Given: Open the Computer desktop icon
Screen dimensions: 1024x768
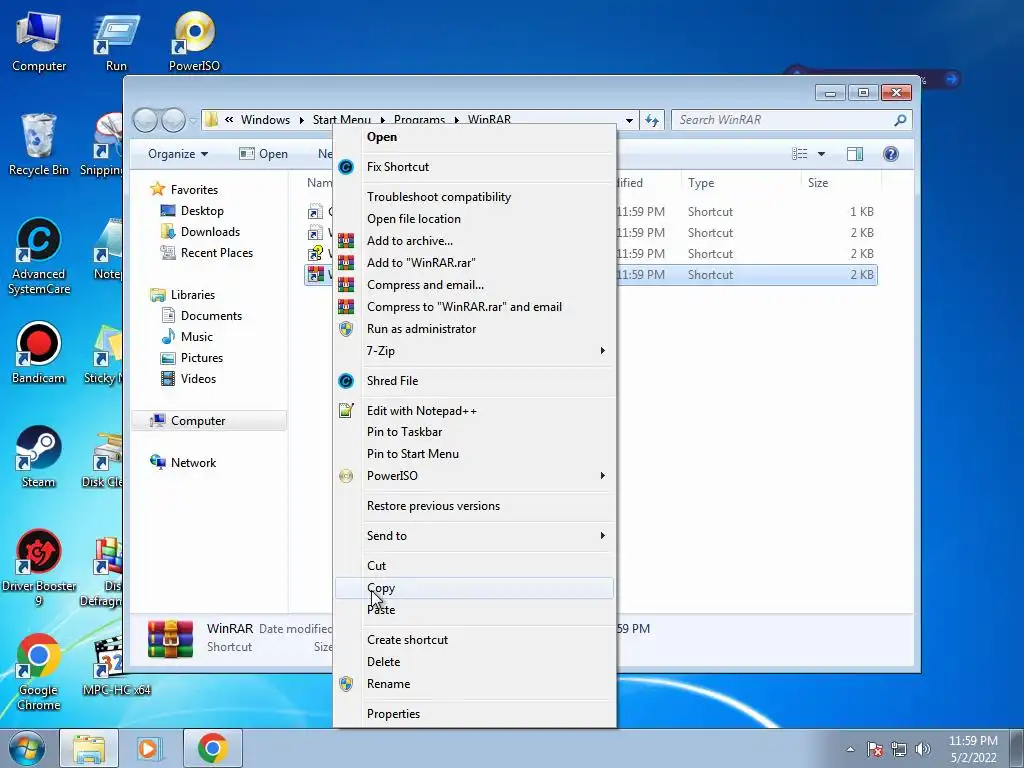Looking at the screenshot, I should pyautogui.click(x=39, y=40).
